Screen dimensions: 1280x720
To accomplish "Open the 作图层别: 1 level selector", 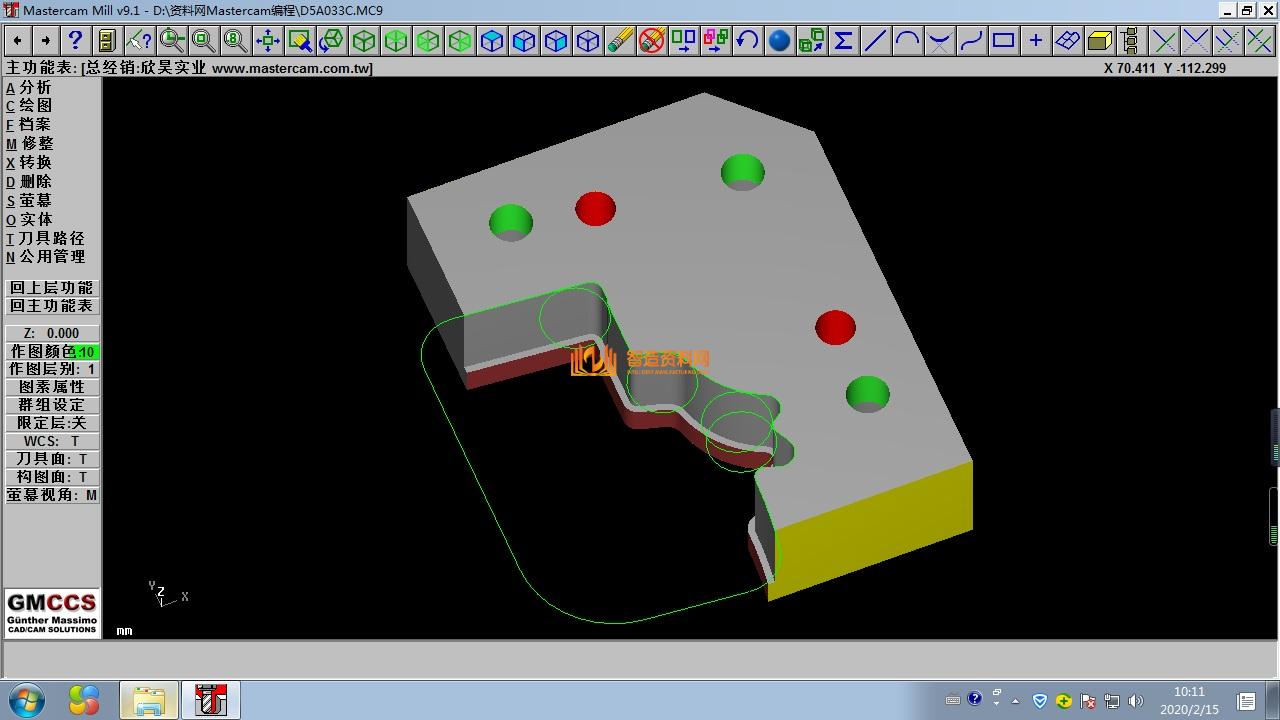I will pos(52,369).
